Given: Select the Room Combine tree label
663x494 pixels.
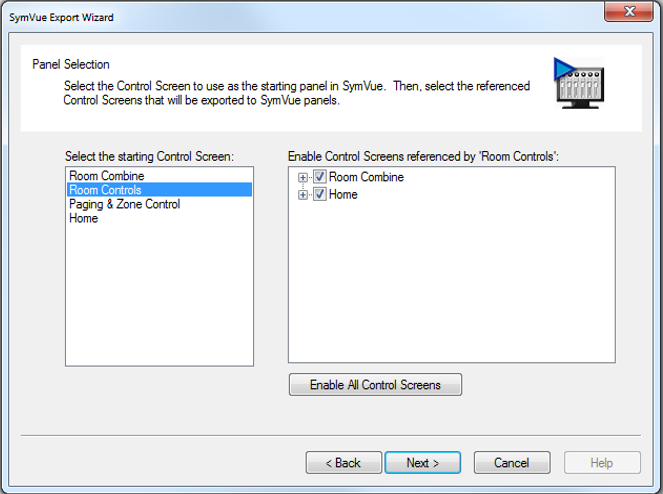Looking at the screenshot, I should point(366,177).
